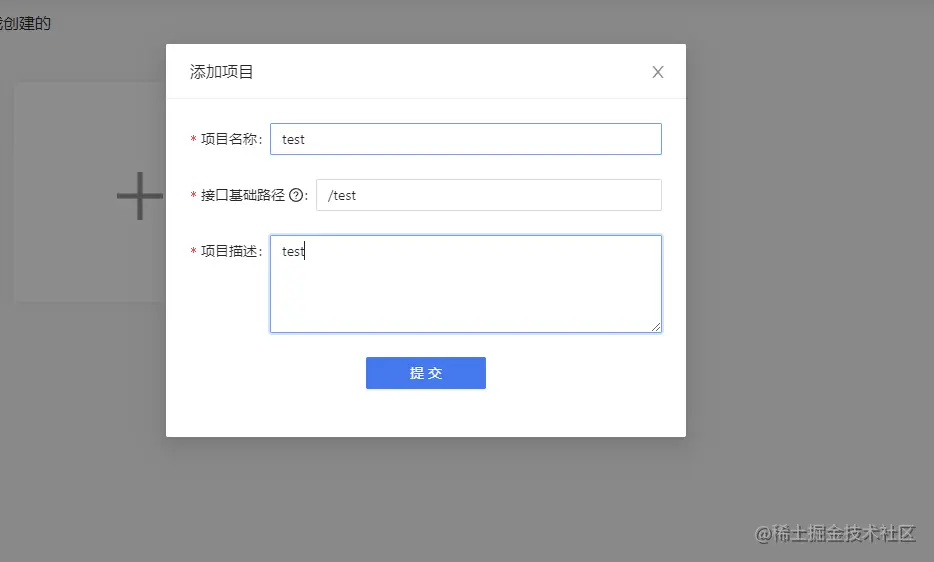Click the plus add-project icon behind the dialog
The width and height of the screenshot is (934, 562).
click(140, 195)
